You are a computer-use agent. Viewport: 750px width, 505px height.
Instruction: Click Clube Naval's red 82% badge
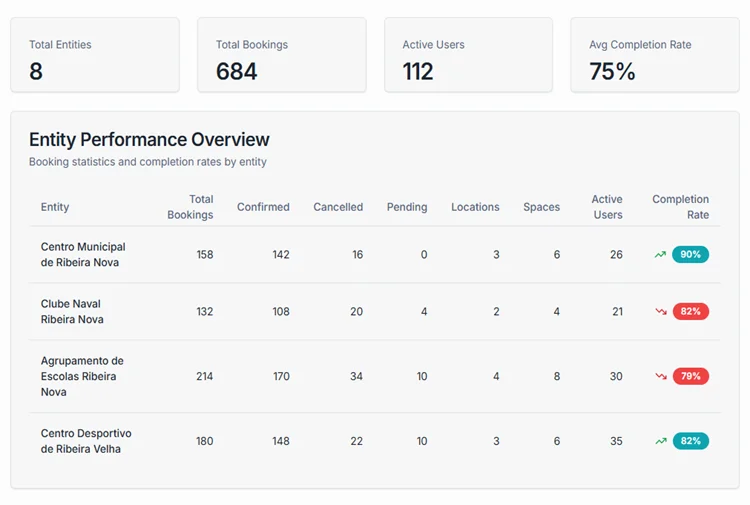click(x=690, y=312)
